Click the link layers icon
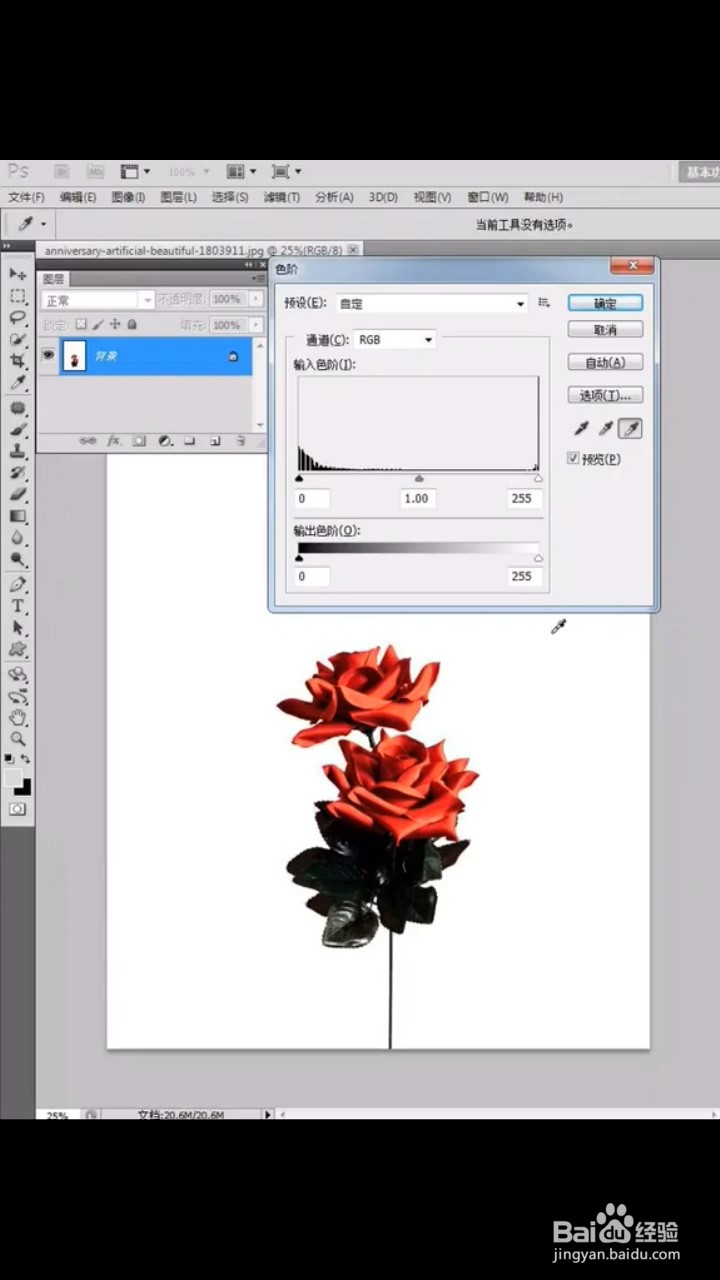Image resolution: width=720 pixels, height=1280 pixels. [88, 440]
